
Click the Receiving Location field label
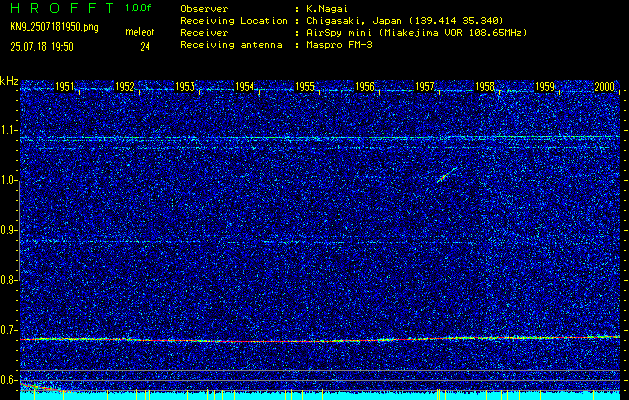234,20
